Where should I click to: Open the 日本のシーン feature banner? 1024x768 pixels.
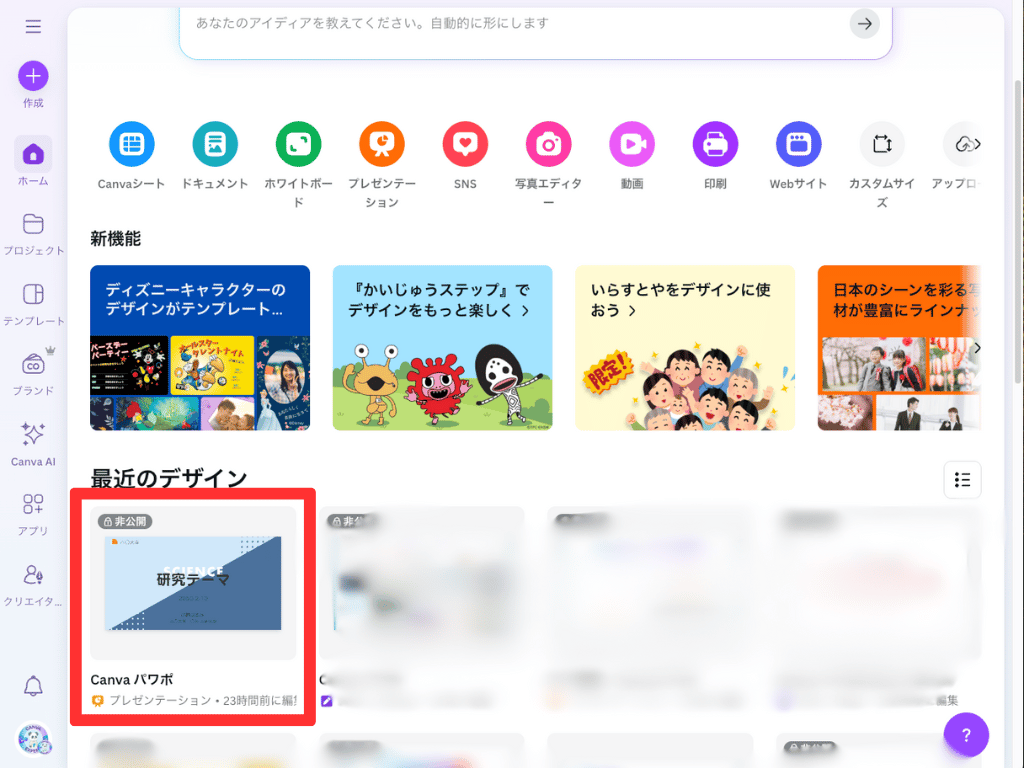pos(899,347)
